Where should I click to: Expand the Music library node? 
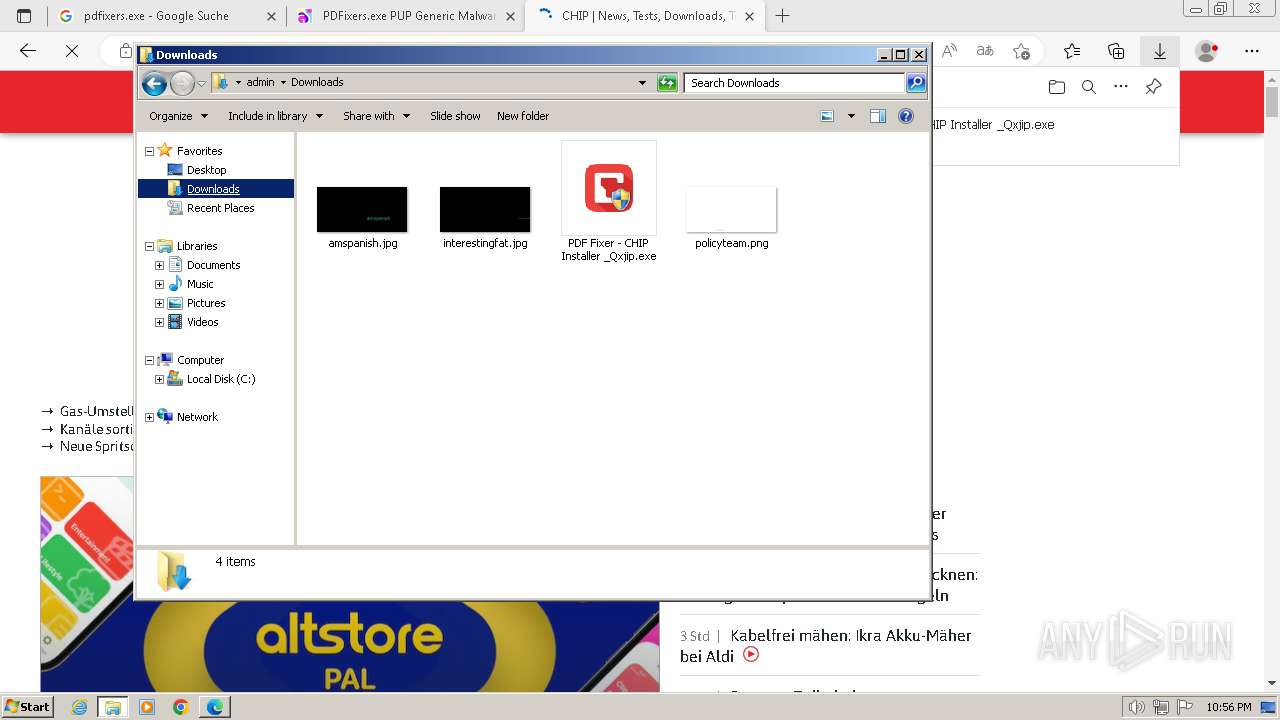point(159,284)
